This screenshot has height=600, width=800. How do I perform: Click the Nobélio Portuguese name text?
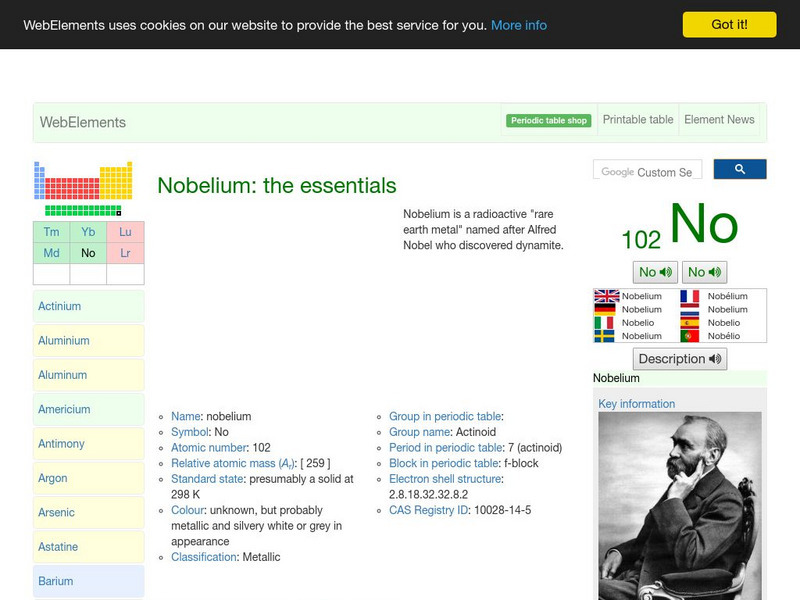(723, 336)
